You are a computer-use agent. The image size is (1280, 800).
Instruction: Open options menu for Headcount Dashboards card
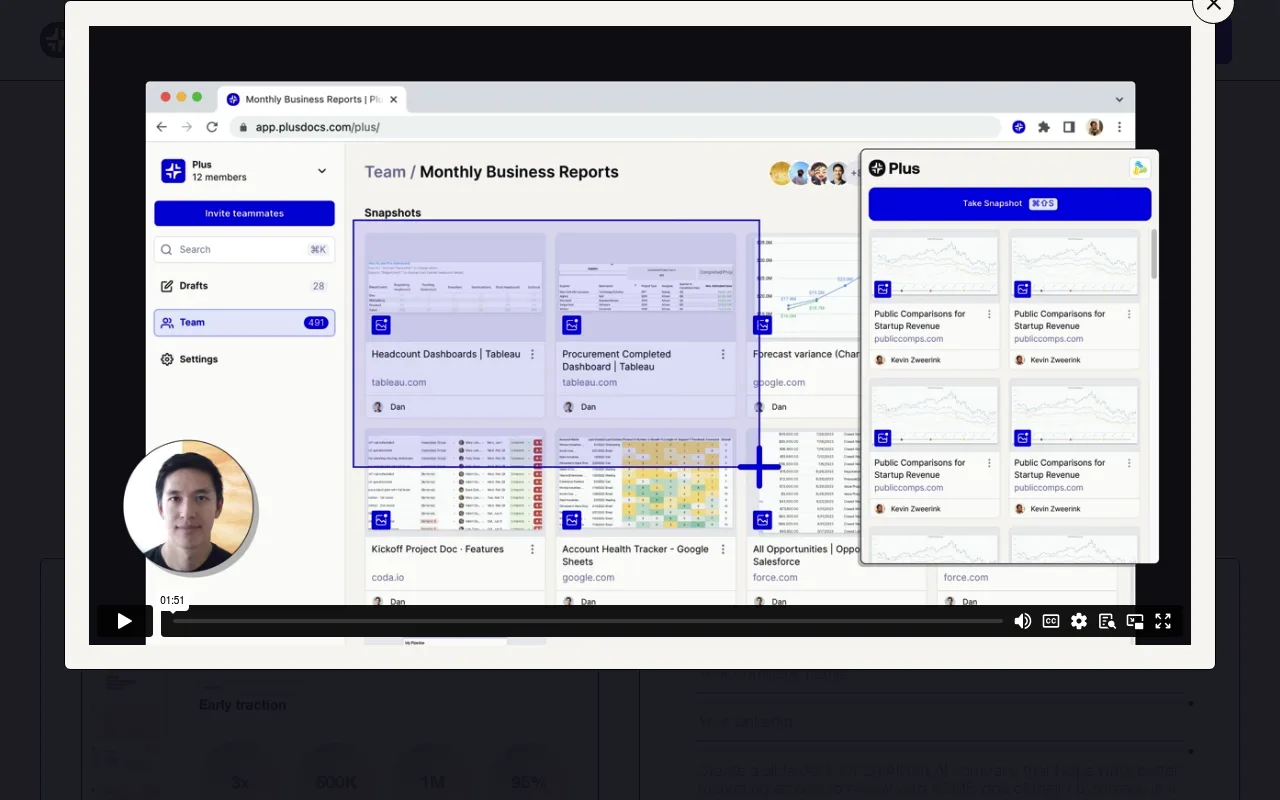(x=532, y=354)
